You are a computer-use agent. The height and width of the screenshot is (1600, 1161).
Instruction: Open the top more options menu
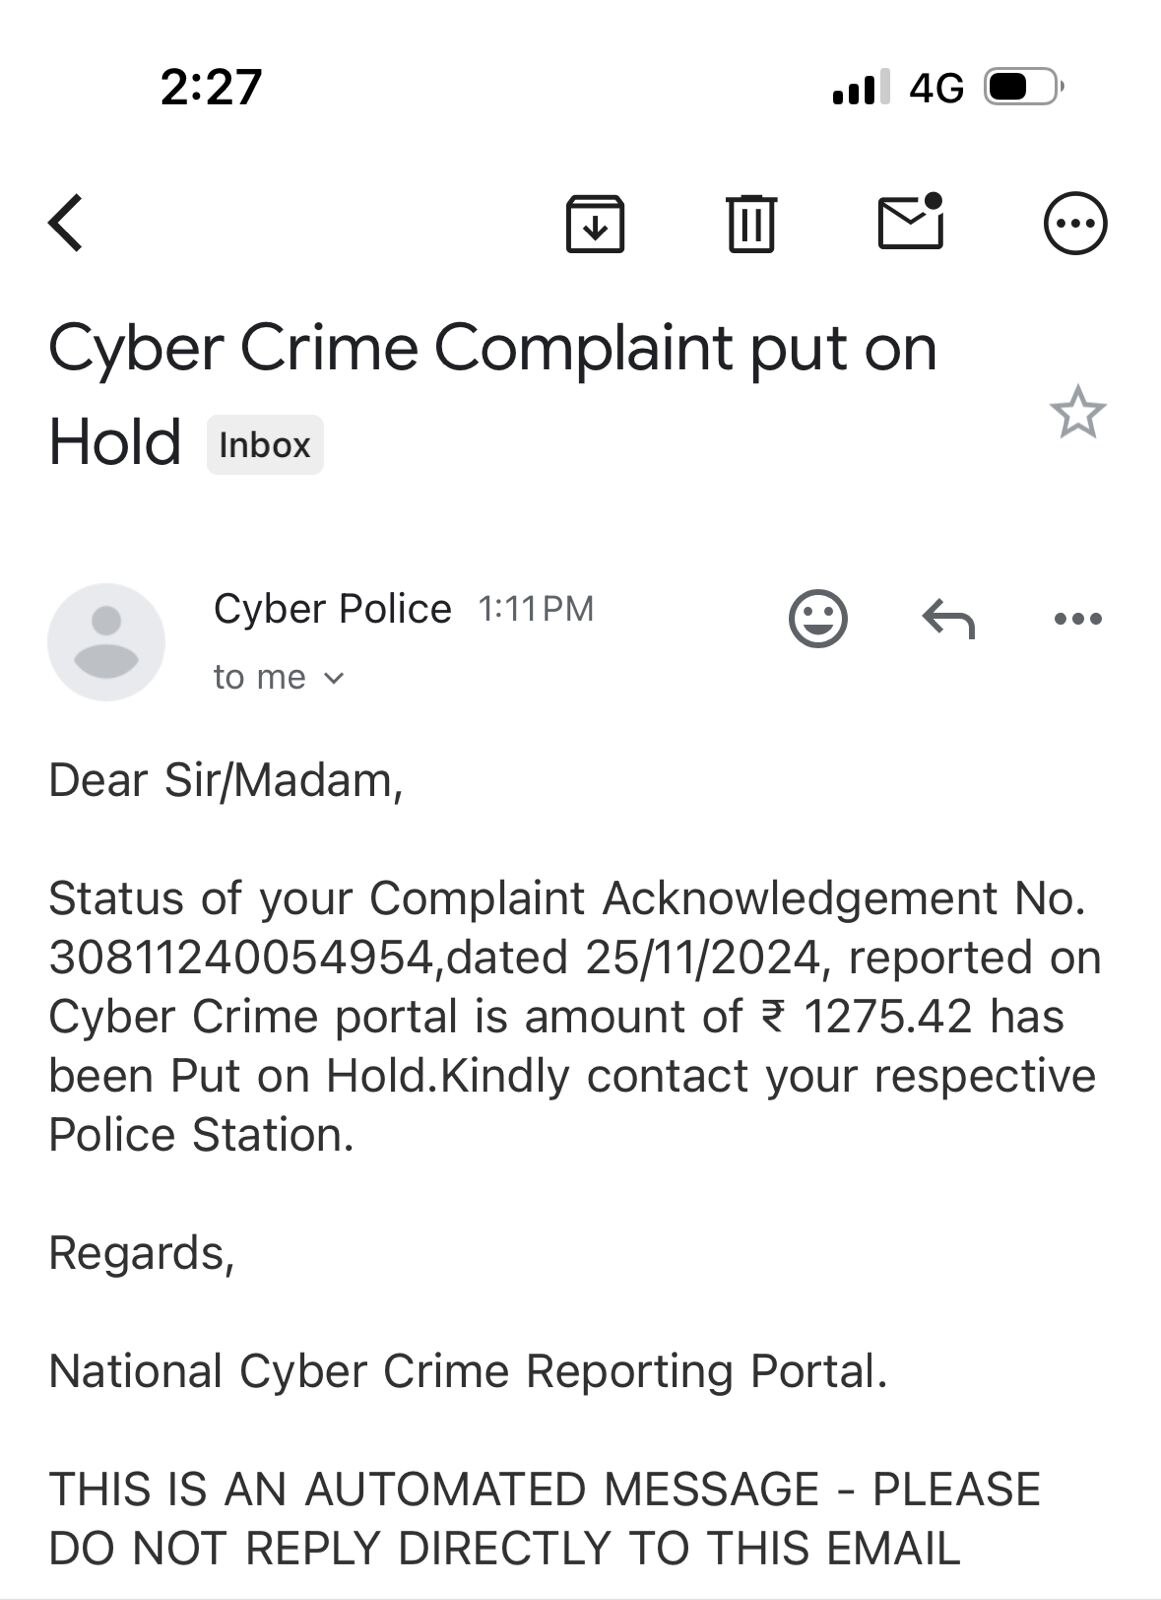[1075, 223]
